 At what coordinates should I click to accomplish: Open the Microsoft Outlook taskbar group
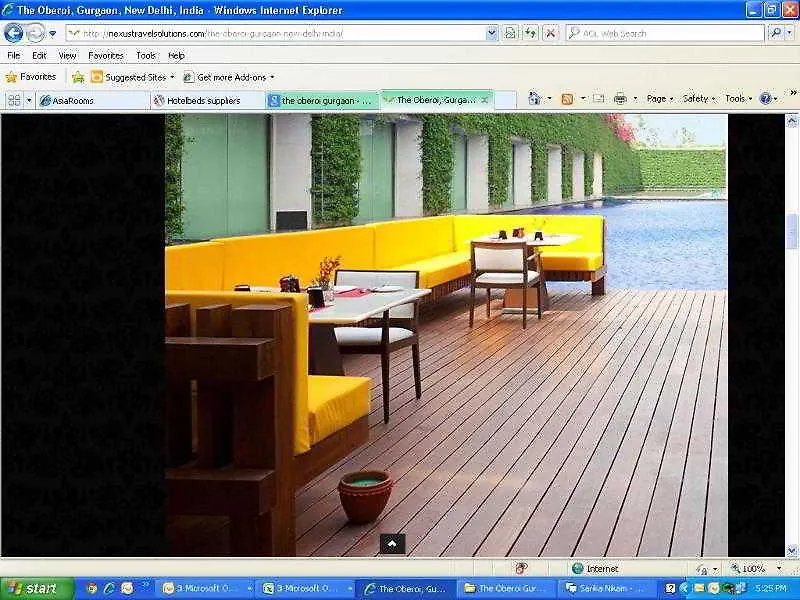coord(204,589)
